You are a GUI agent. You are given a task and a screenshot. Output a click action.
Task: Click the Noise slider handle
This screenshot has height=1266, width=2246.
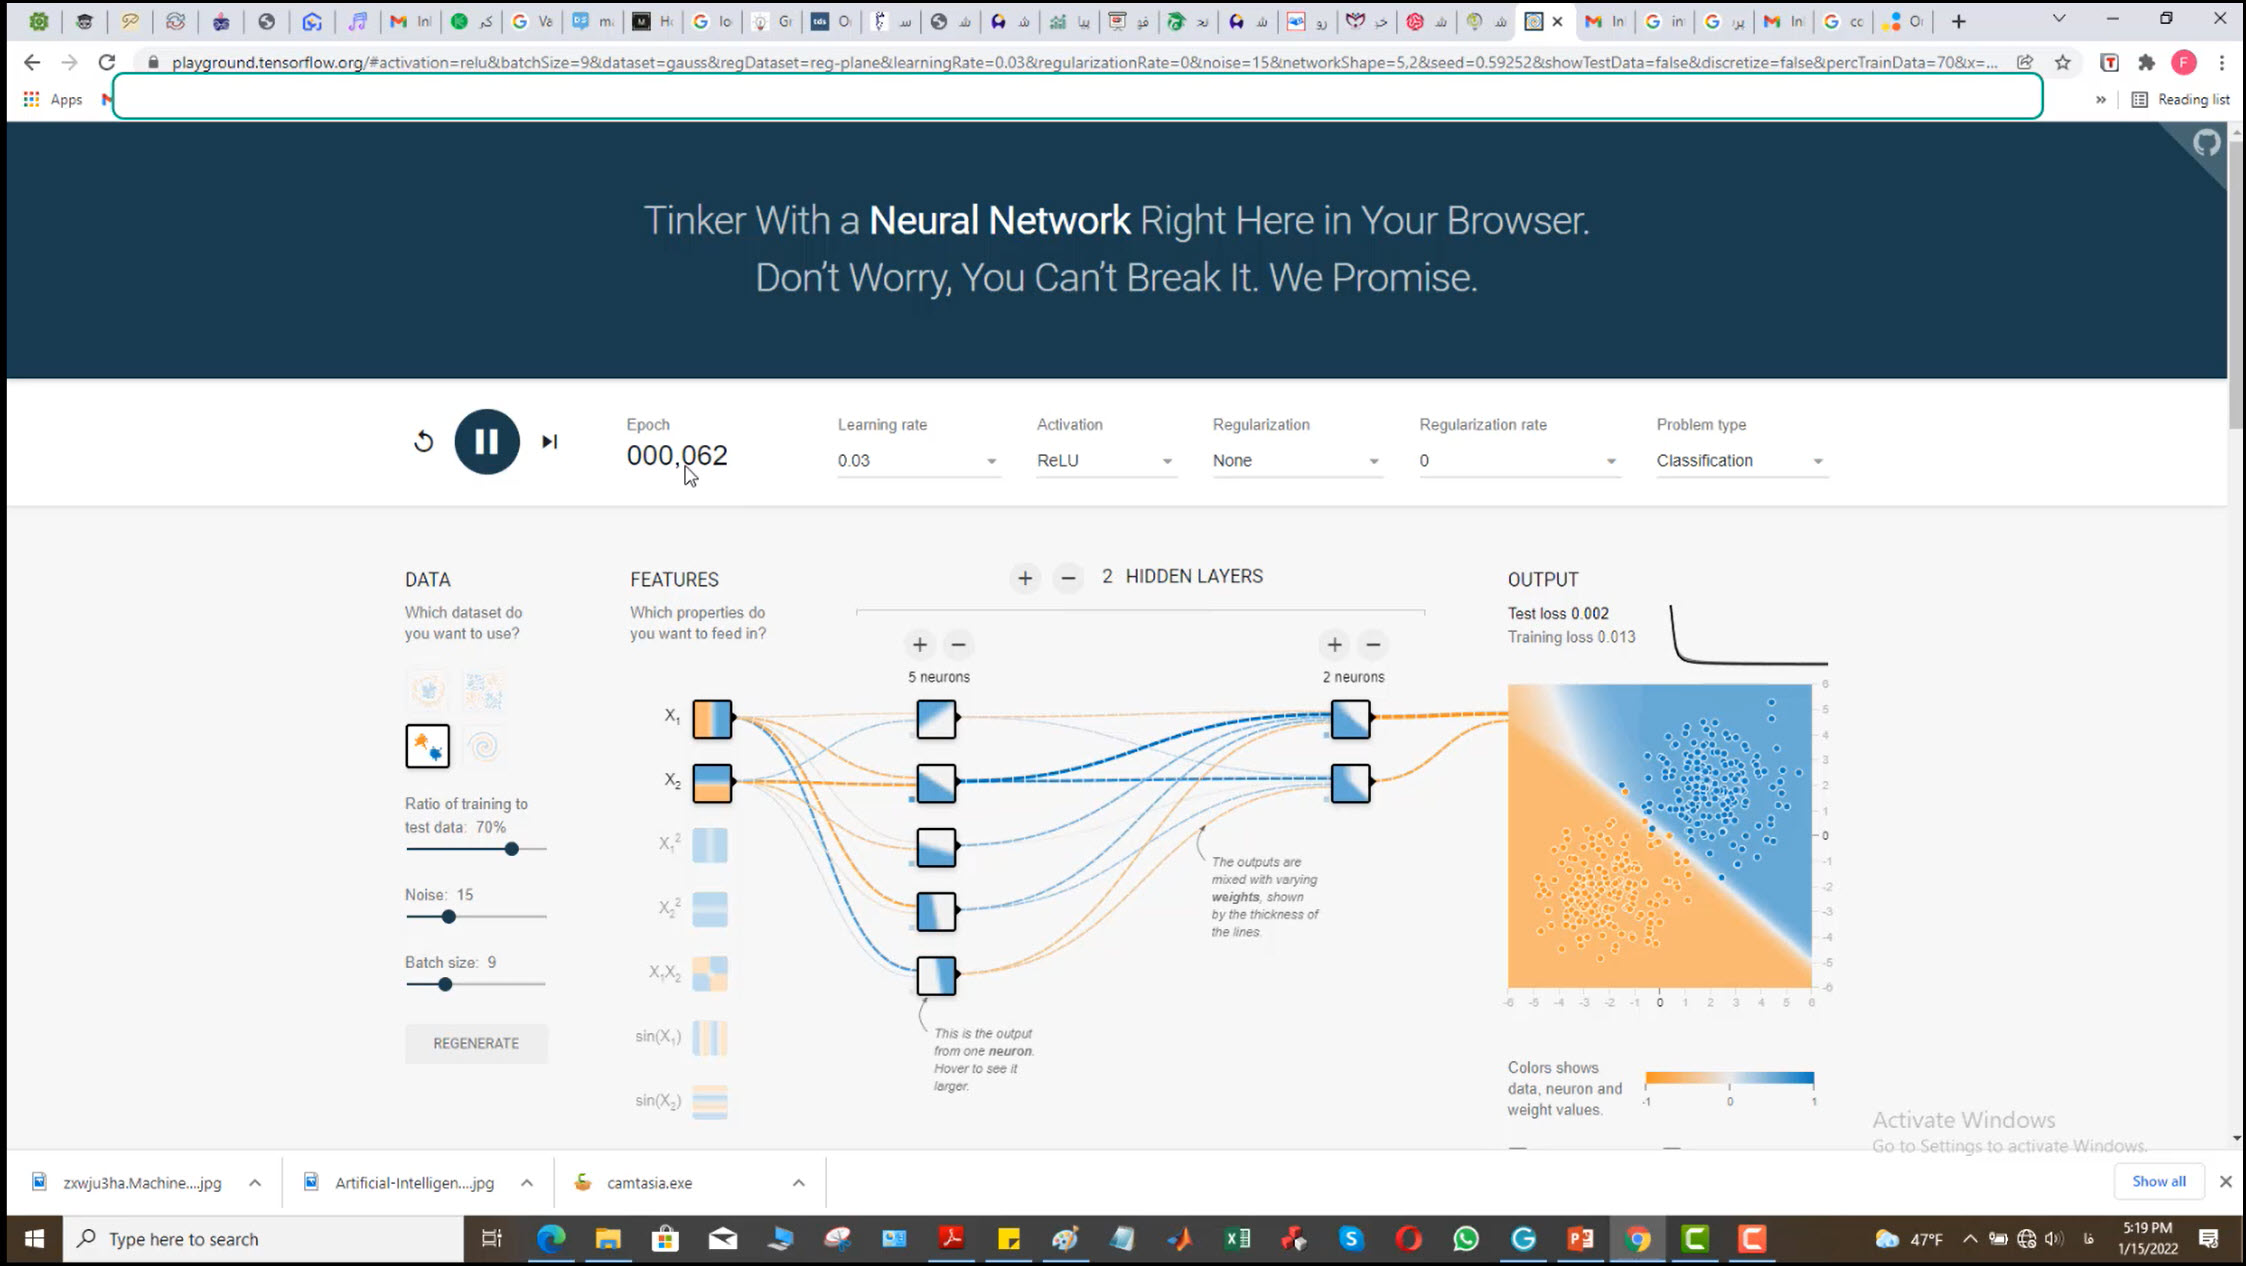pyautogui.click(x=449, y=916)
